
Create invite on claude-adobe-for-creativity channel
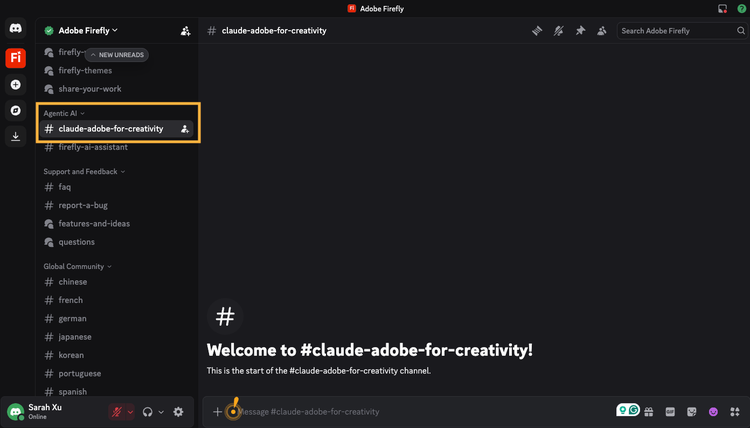[185, 129]
